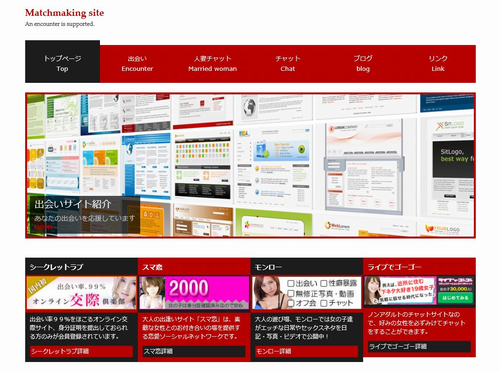Click the モンロー card heading

268,267
